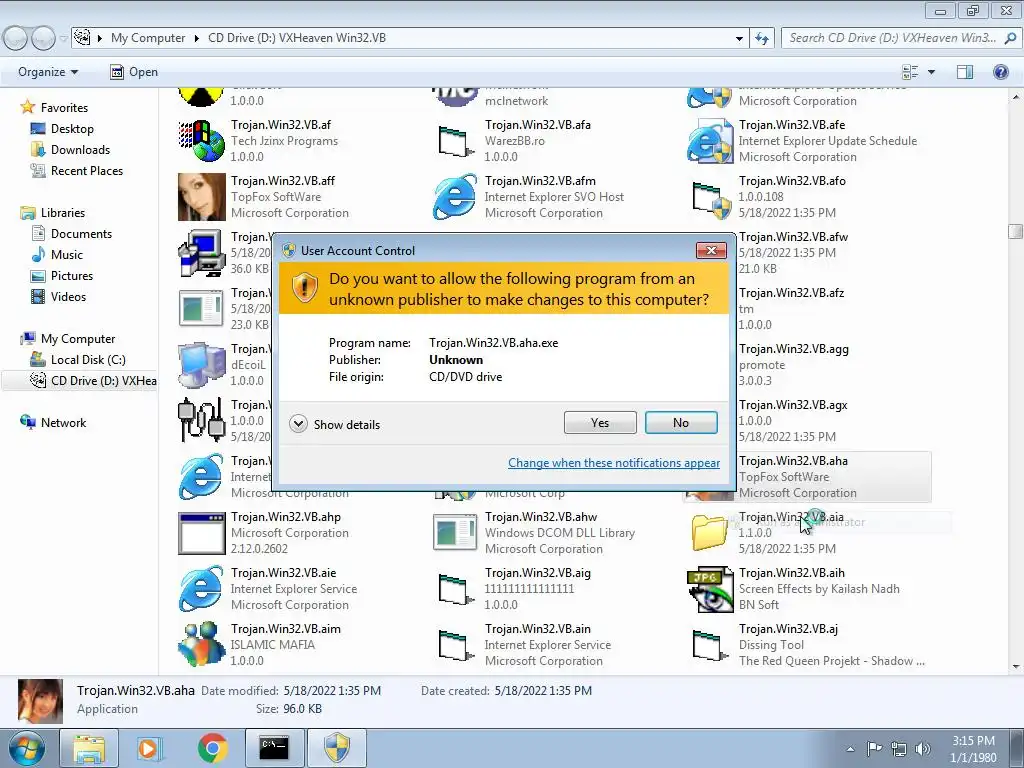This screenshot has height=768, width=1024.
Task: Click Yes in User Account Control dialog
Action: [600, 423]
